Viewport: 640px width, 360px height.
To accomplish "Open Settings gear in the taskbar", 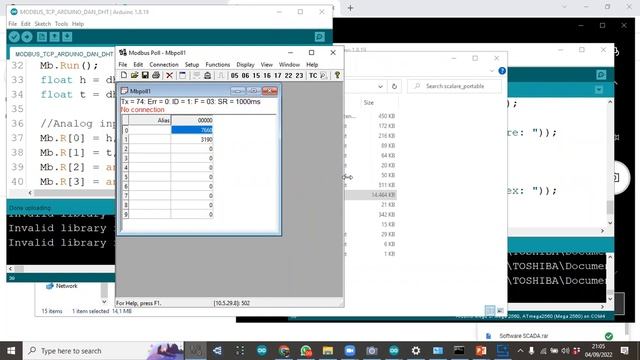I will point(416,351).
